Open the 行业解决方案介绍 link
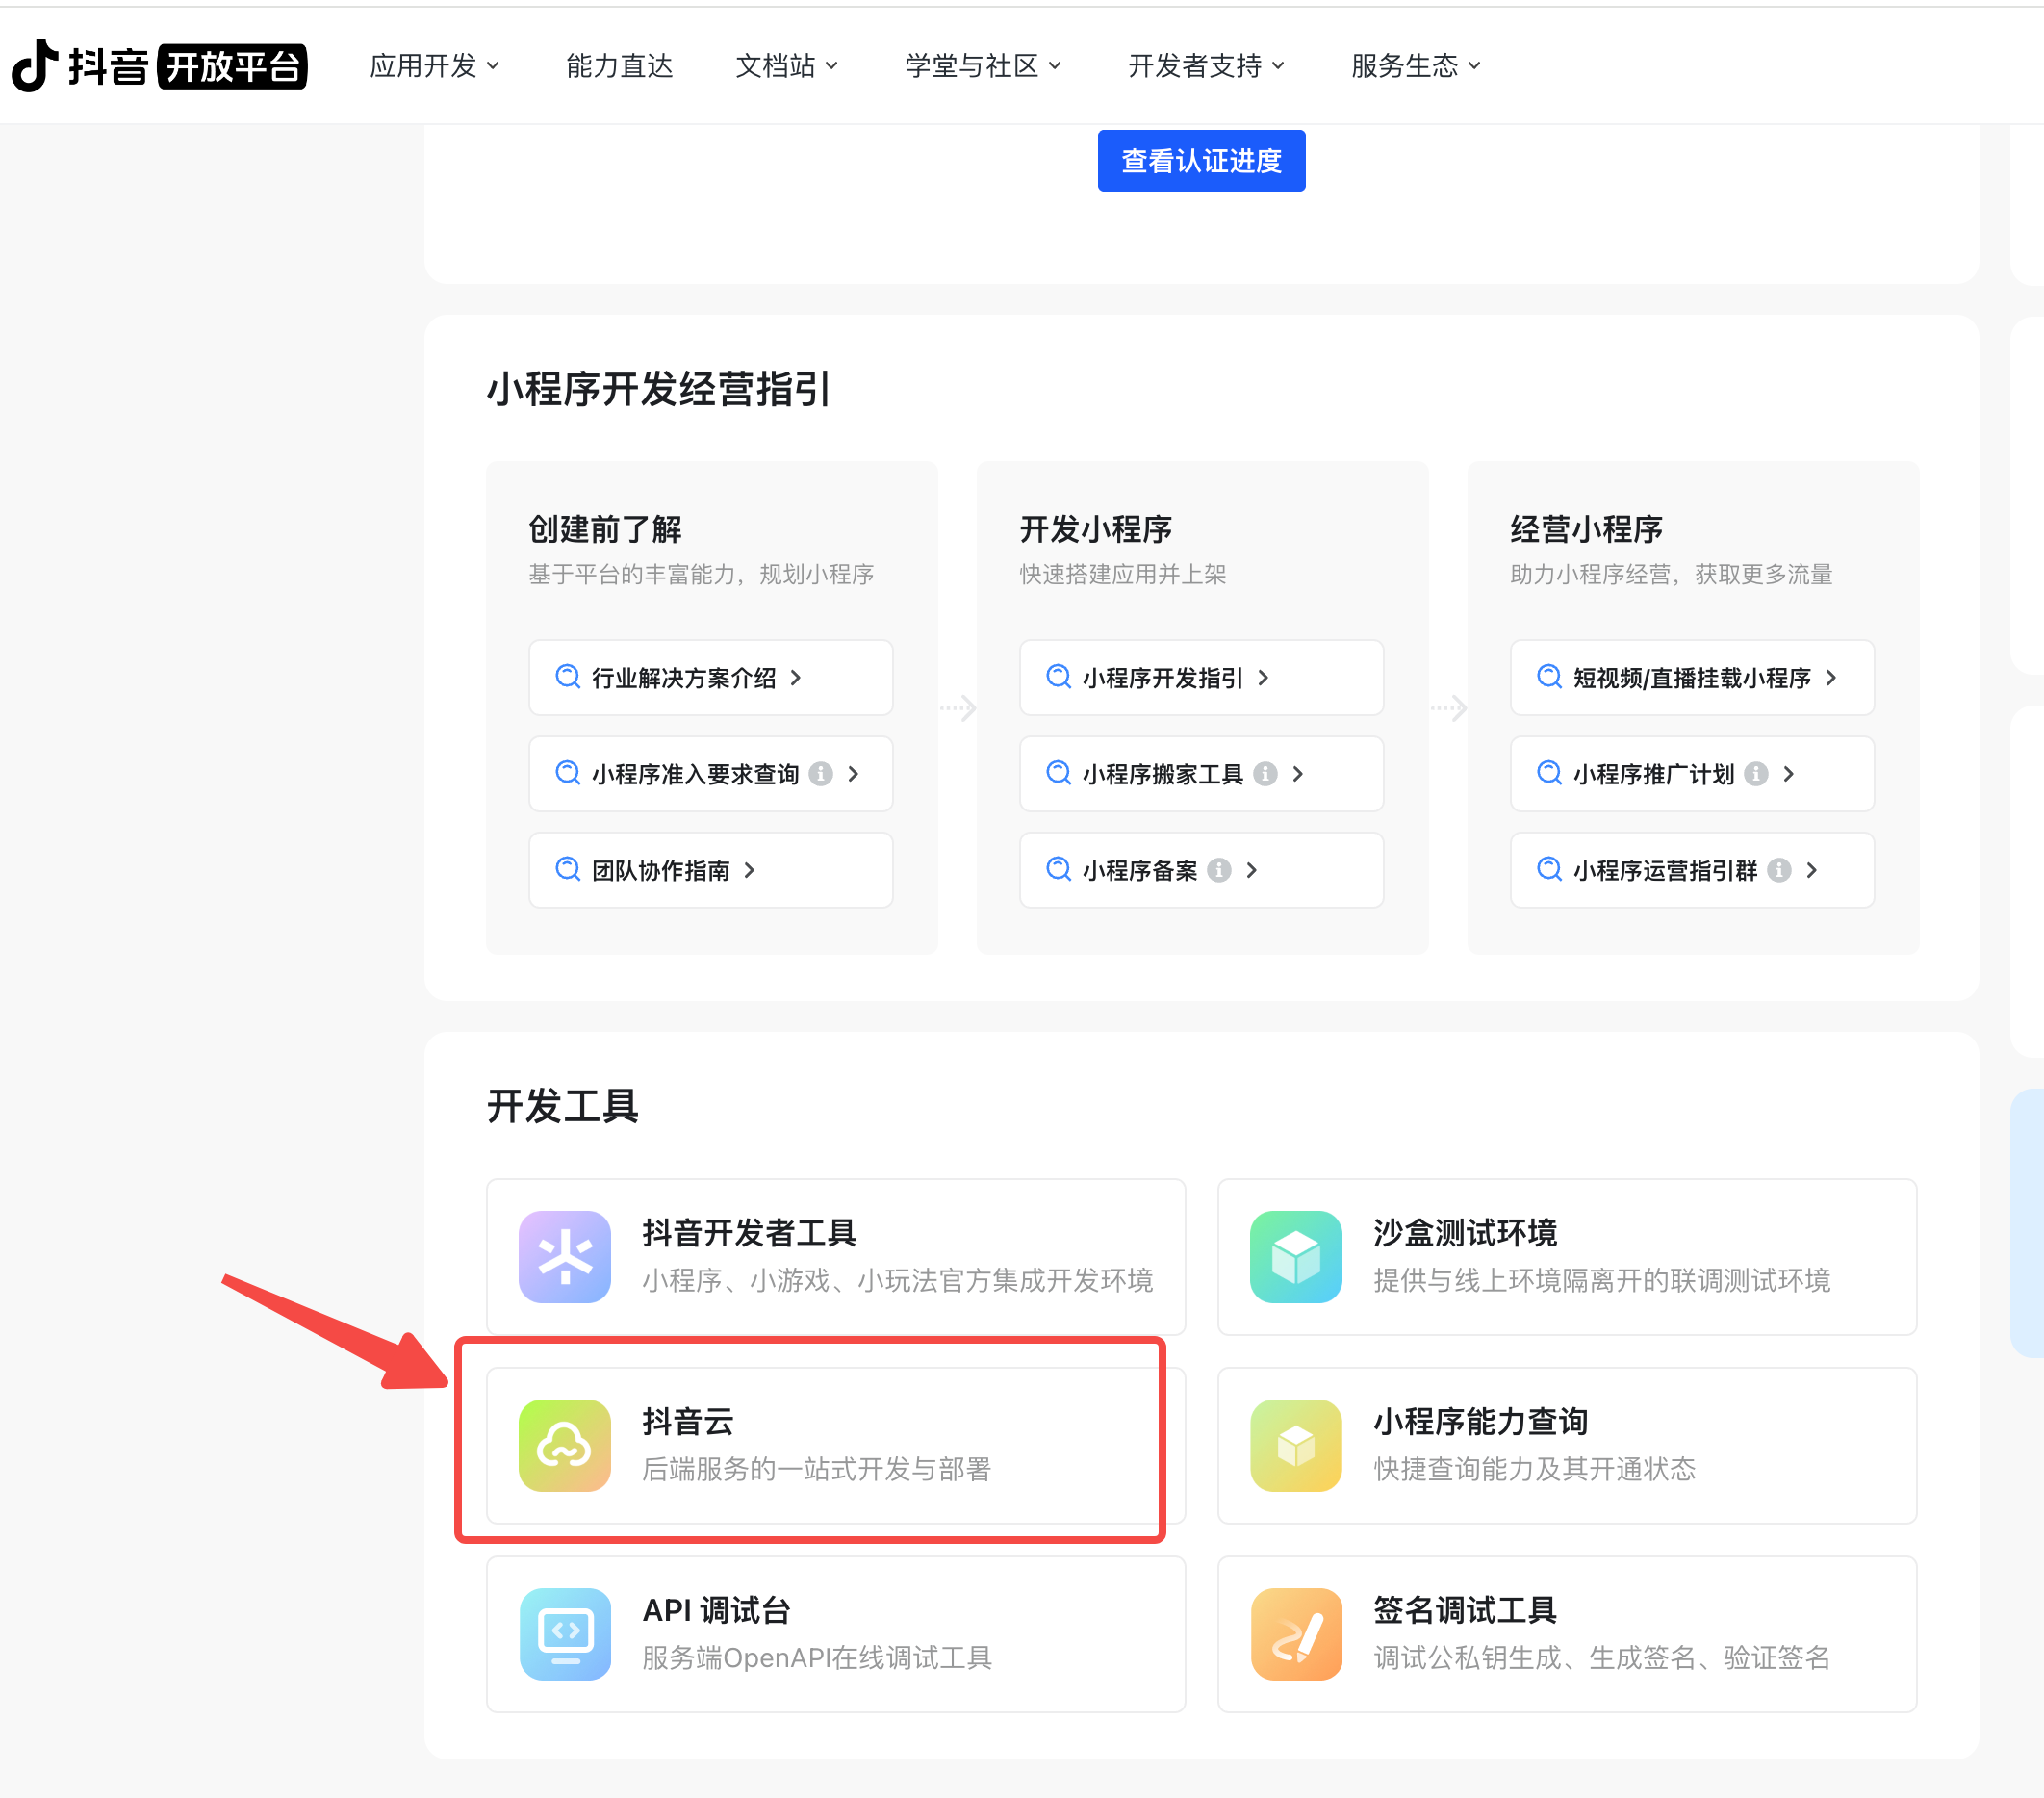Image resolution: width=2044 pixels, height=1798 pixels. pyautogui.click(x=684, y=678)
